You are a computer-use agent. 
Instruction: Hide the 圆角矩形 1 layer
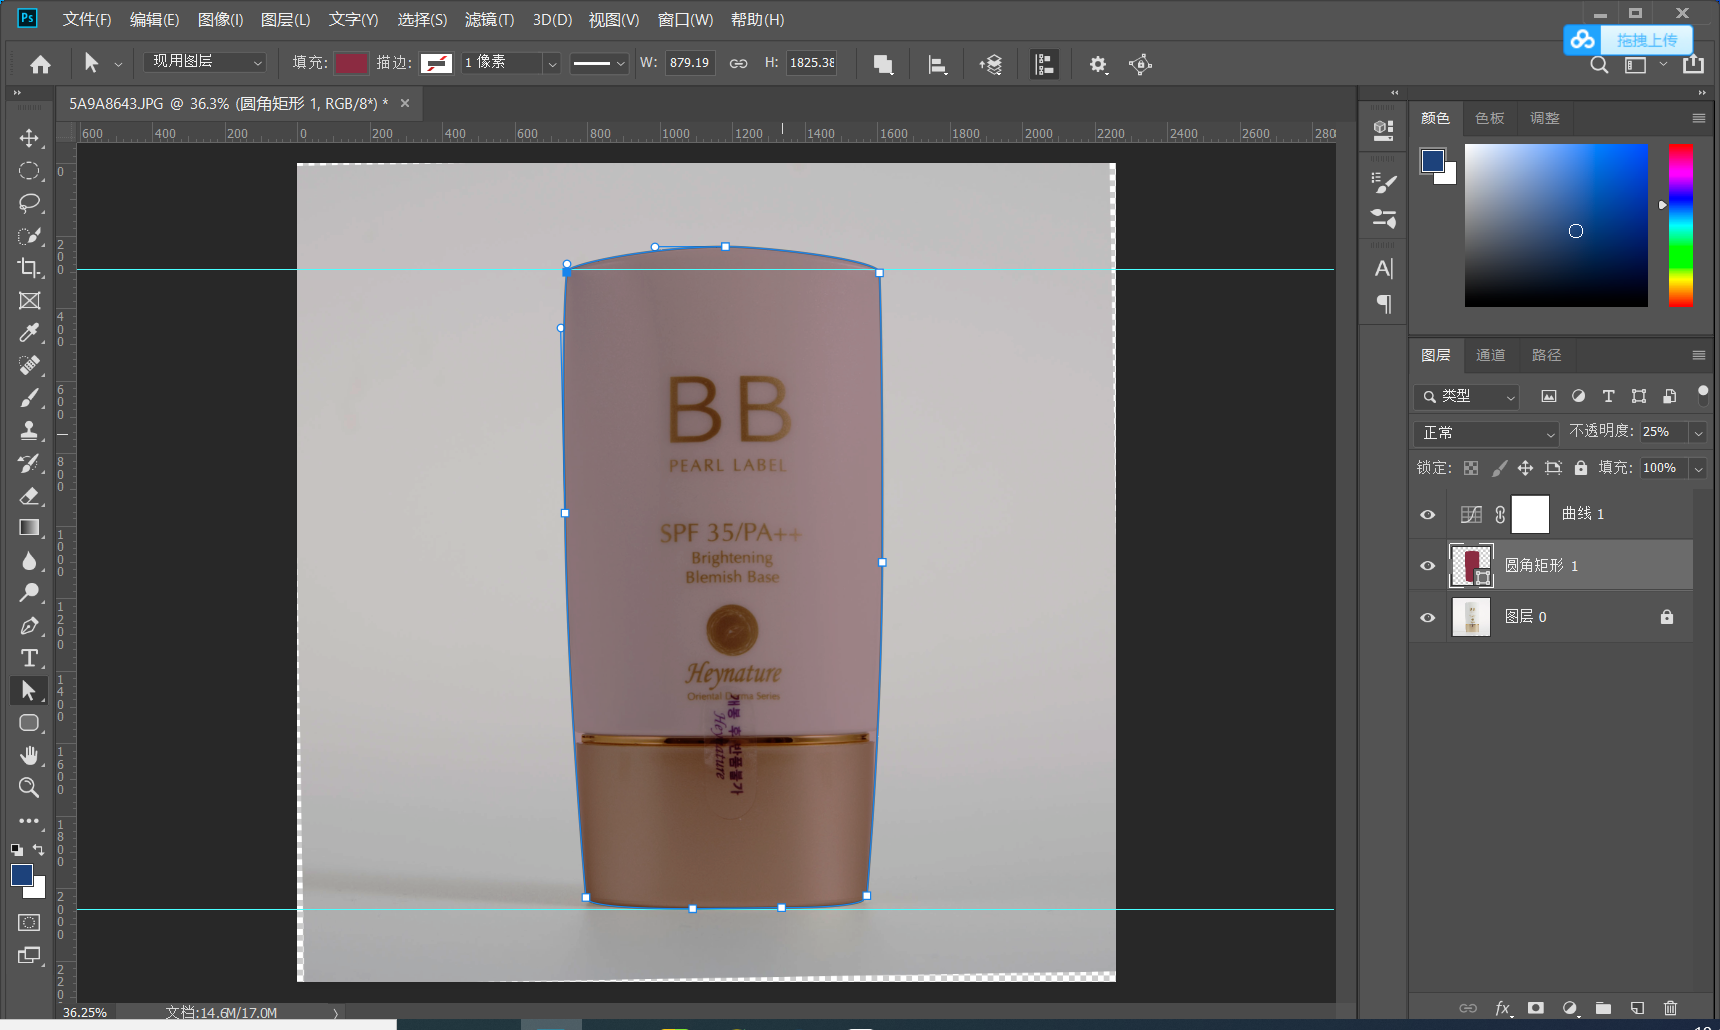click(1428, 566)
